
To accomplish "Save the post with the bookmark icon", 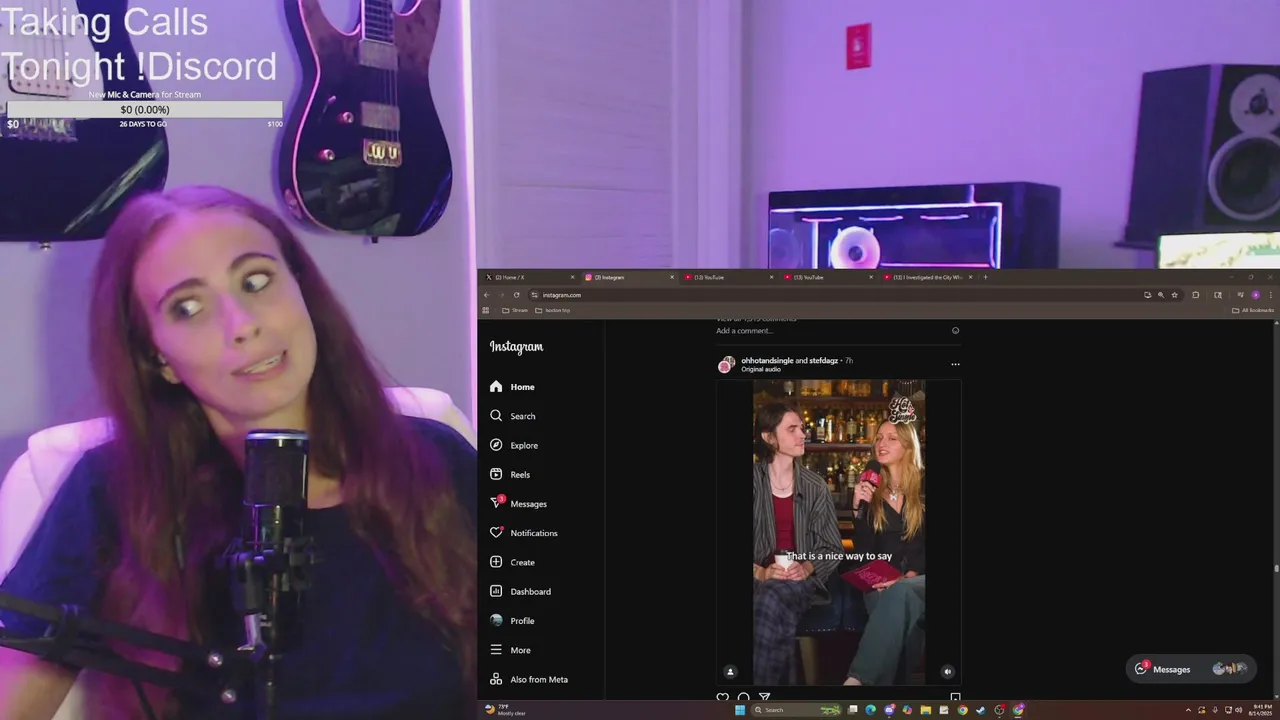I will click(x=955, y=697).
